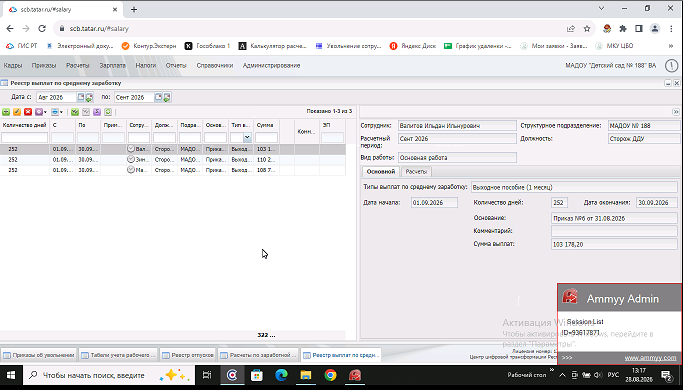The image size is (683, 390).
Task: Collapse the right details panel with arrows icon
Action: [676, 112]
